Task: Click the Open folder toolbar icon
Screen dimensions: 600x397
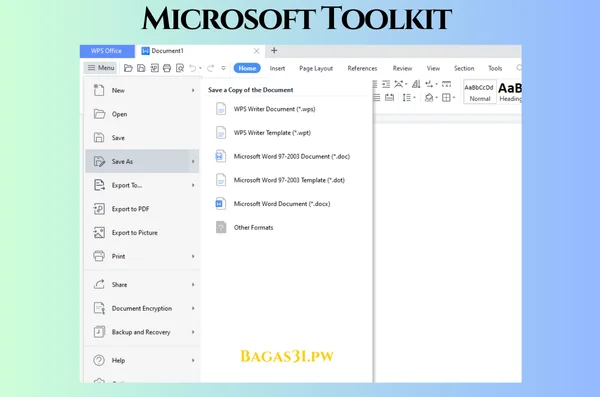Action: tap(128, 68)
